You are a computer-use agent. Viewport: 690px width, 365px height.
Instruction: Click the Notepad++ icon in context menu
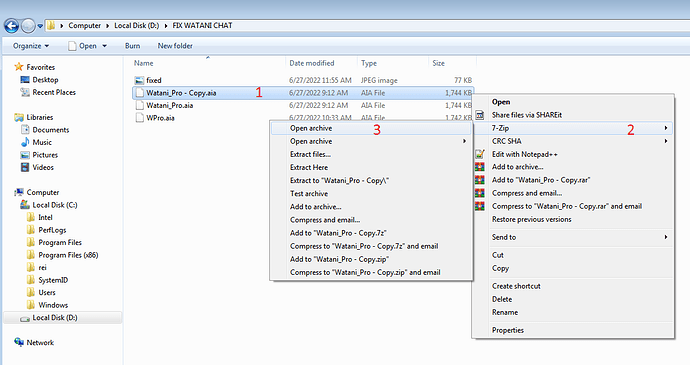(480, 154)
